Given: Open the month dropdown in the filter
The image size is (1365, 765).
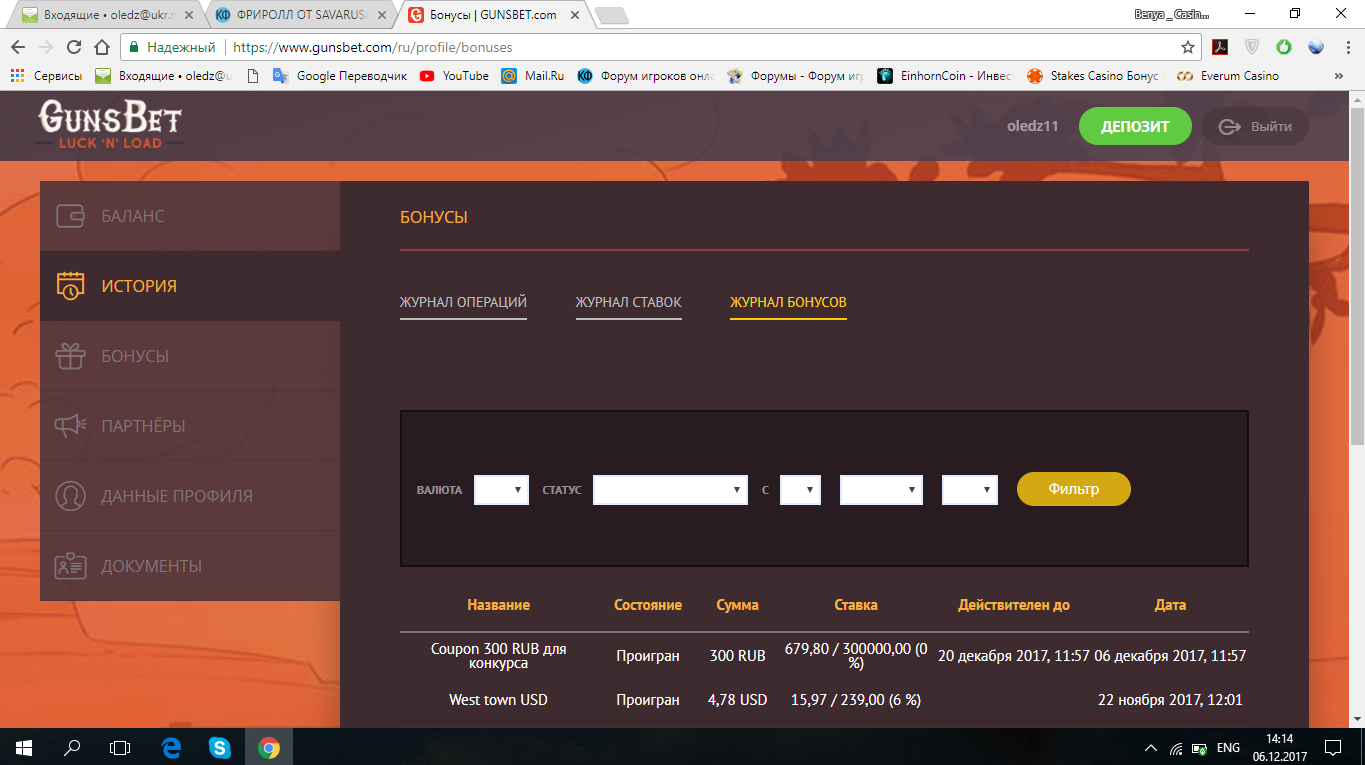Looking at the screenshot, I should click(881, 490).
